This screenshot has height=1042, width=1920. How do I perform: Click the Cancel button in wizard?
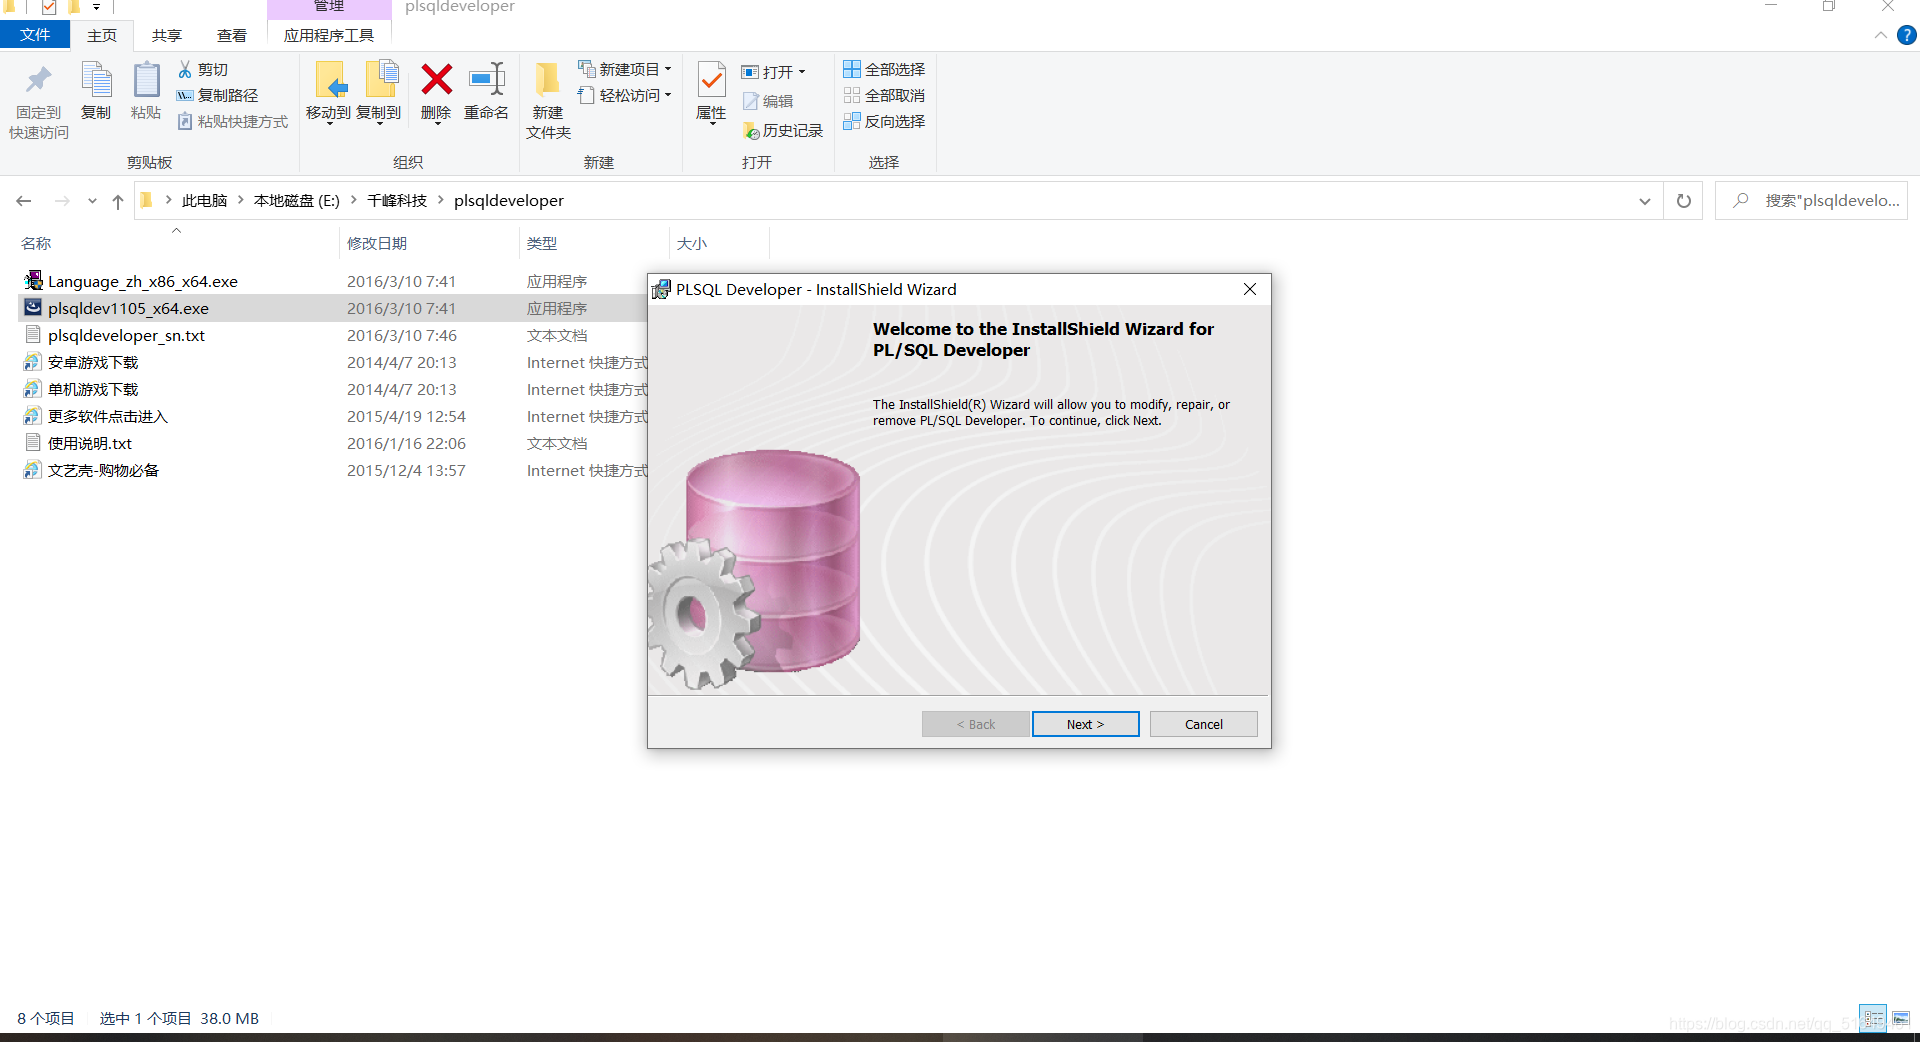[x=1203, y=724]
